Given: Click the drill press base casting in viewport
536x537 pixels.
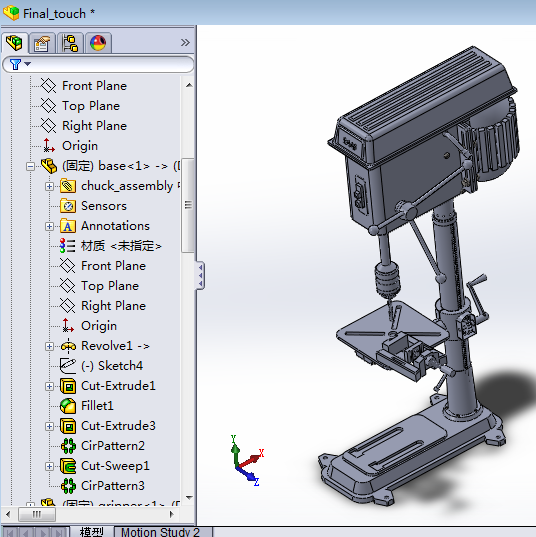Looking at the screenshot, I should tap(411, 449).
